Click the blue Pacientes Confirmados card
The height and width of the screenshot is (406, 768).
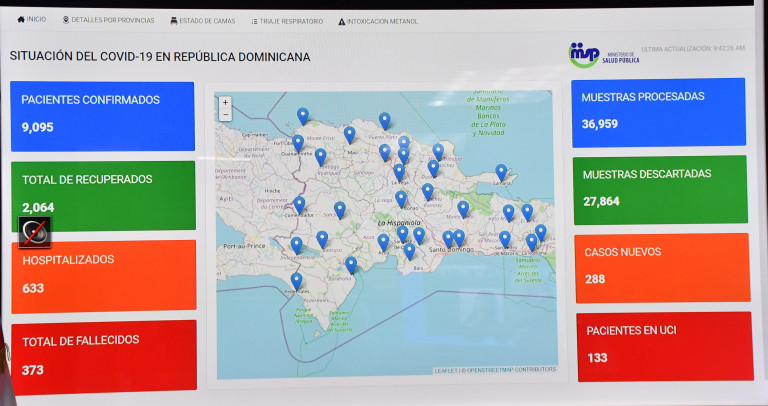tap(102, 115)
